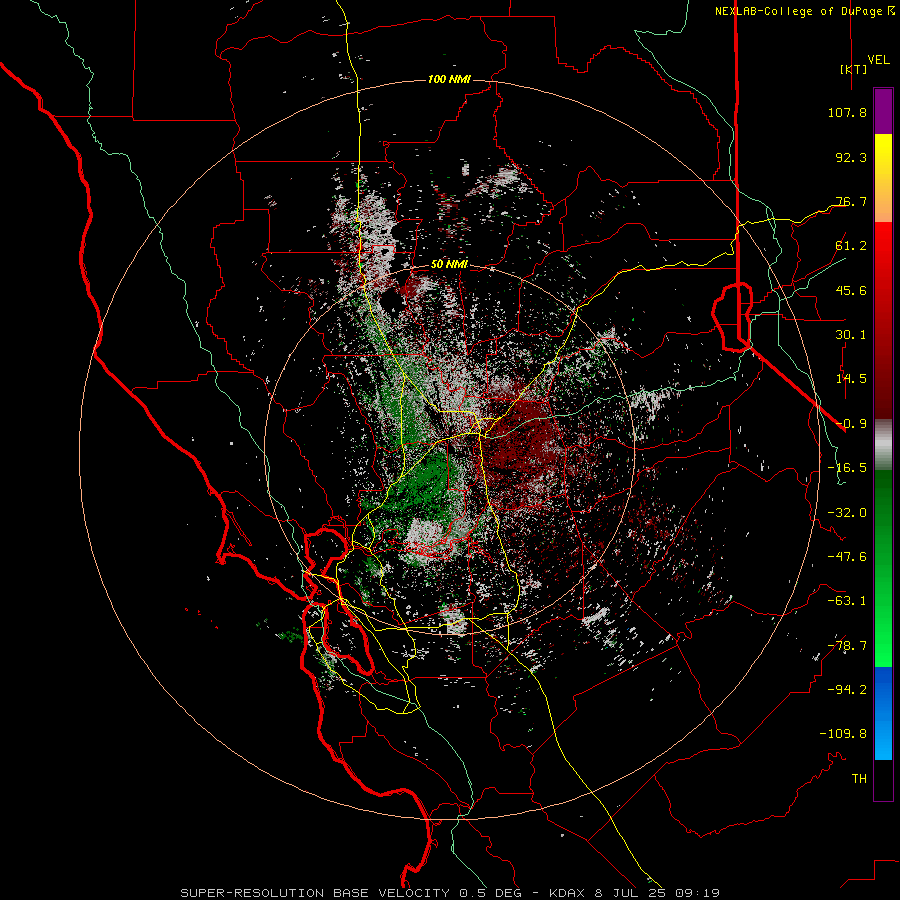Viewport: 900px width, 900px height.
Task: Select the -78.7 velocity legend value
Action: coord(847,646)
